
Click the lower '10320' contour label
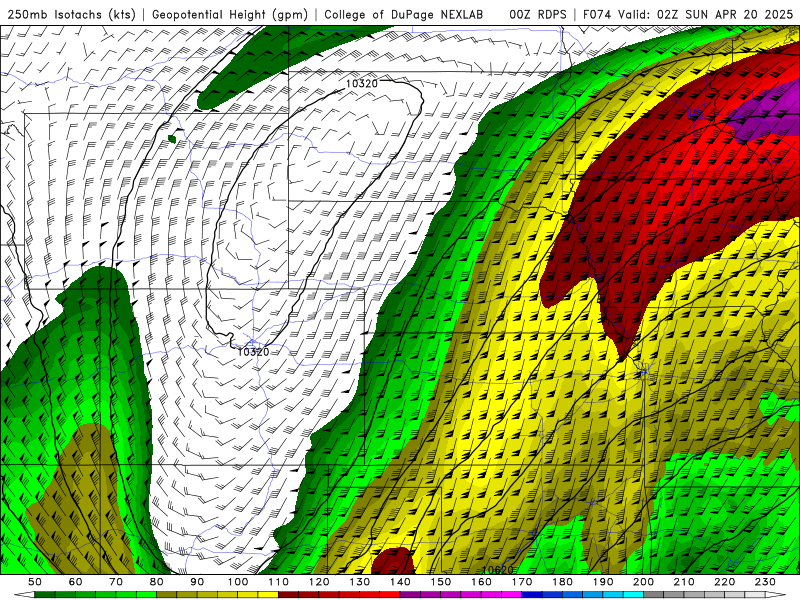[253, 352]
